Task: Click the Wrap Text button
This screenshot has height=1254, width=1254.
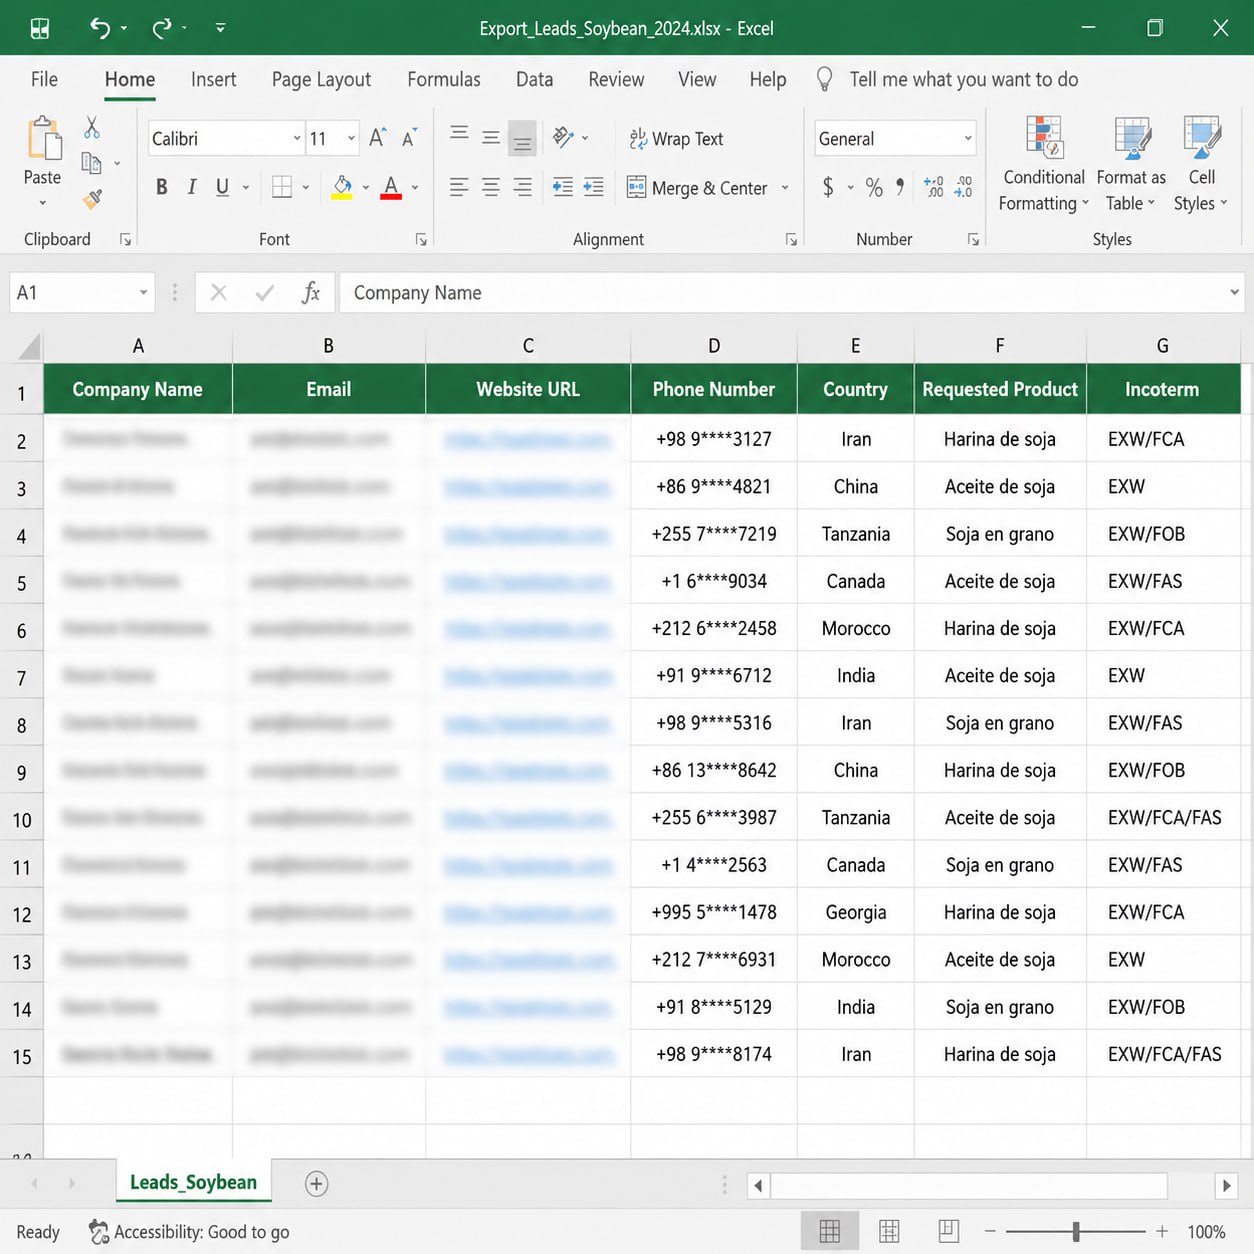Action: point(676,139)
